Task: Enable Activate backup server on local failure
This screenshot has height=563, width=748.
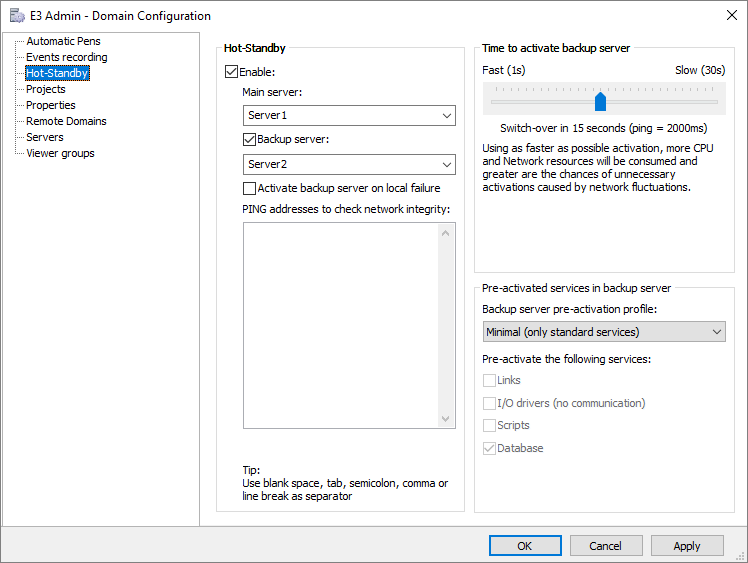Action: click(x=250, y=188)
